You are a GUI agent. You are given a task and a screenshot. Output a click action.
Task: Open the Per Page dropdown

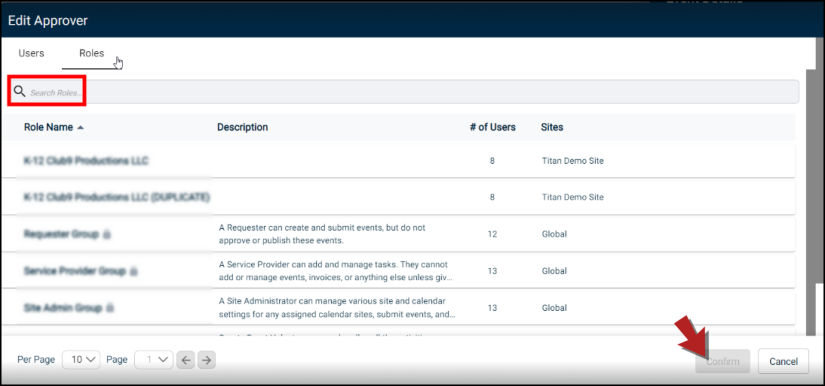81,360
